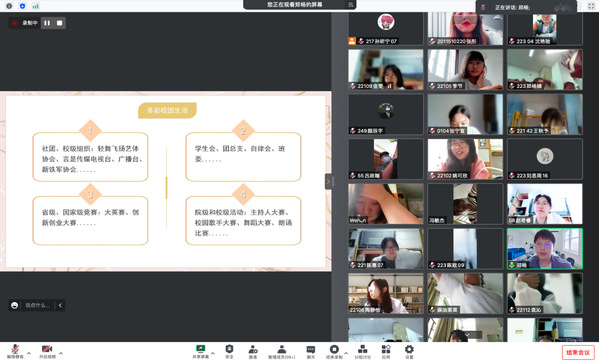
Task: Click the say something chat input
Action: [x=37, y=305]
